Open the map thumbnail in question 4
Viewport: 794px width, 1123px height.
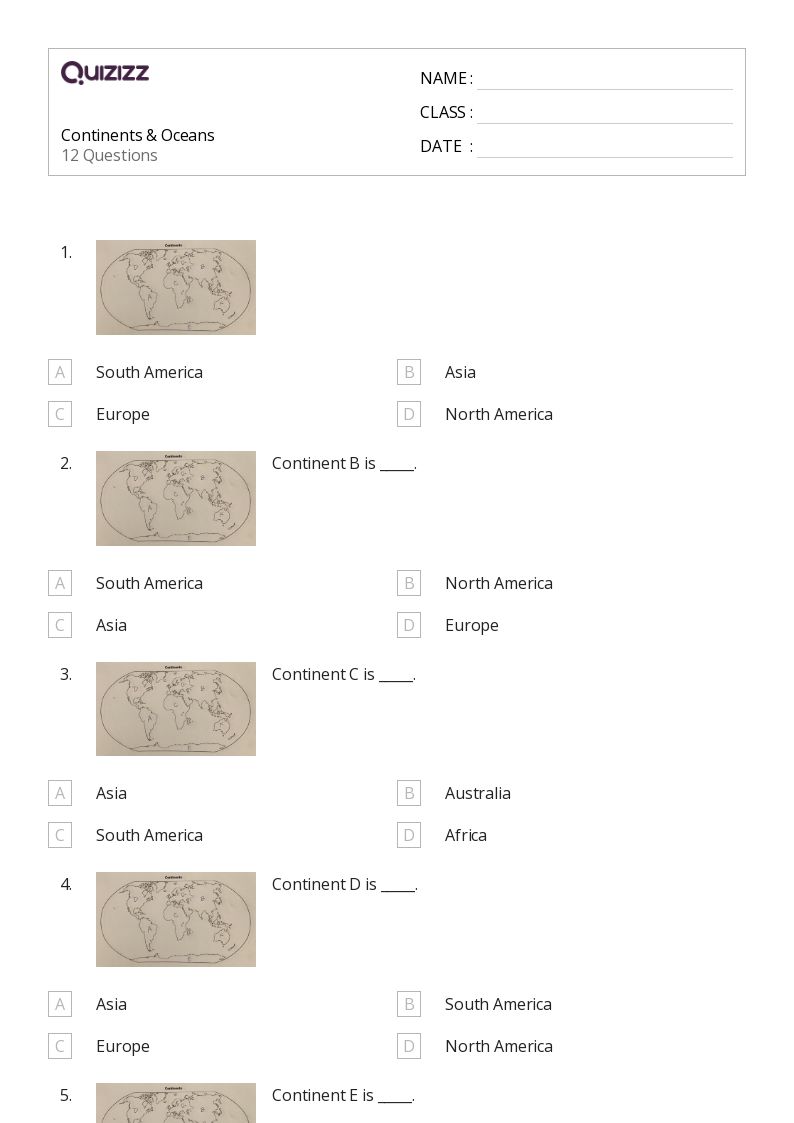176,920
